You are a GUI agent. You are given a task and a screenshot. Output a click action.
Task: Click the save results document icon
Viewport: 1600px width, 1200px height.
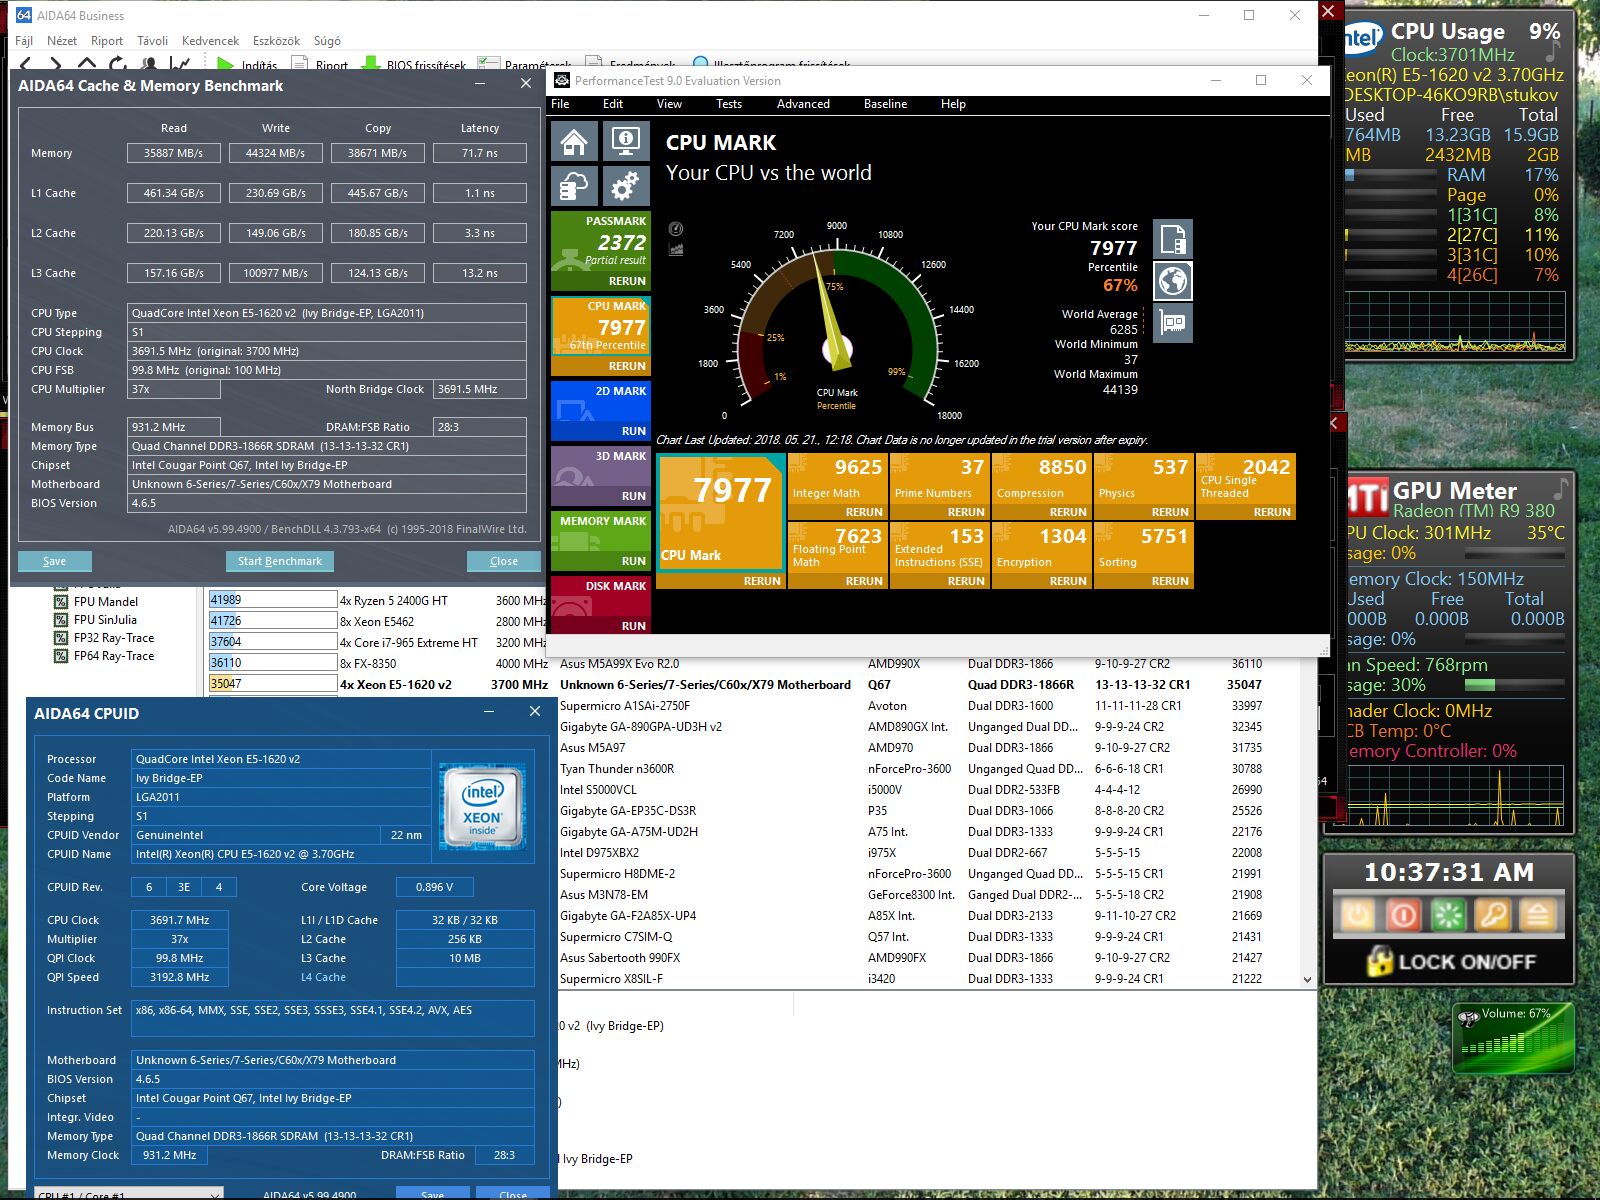1173,240
